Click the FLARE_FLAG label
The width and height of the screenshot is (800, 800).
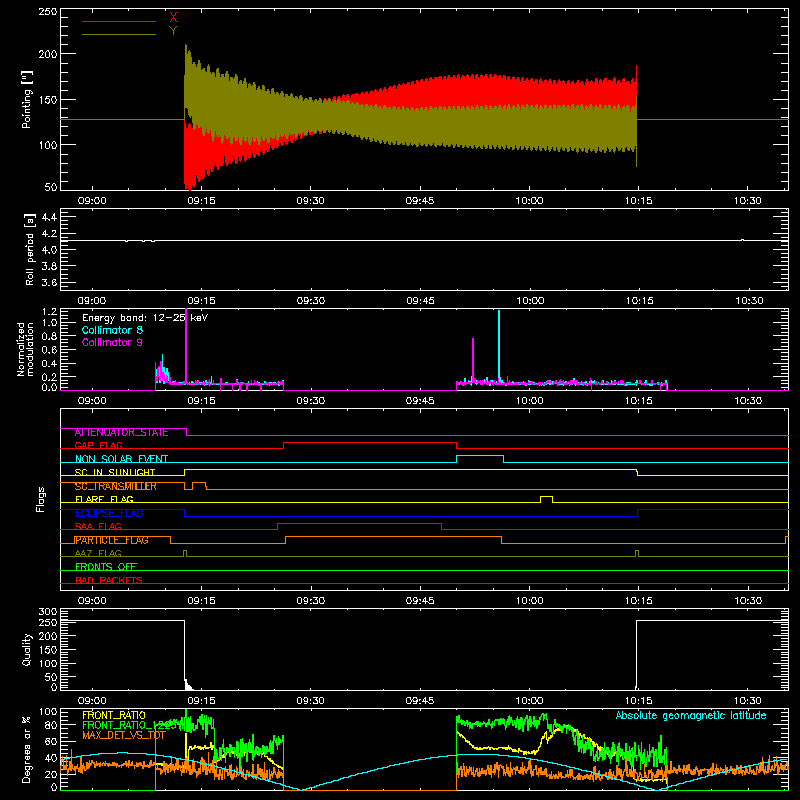(104, 499)
